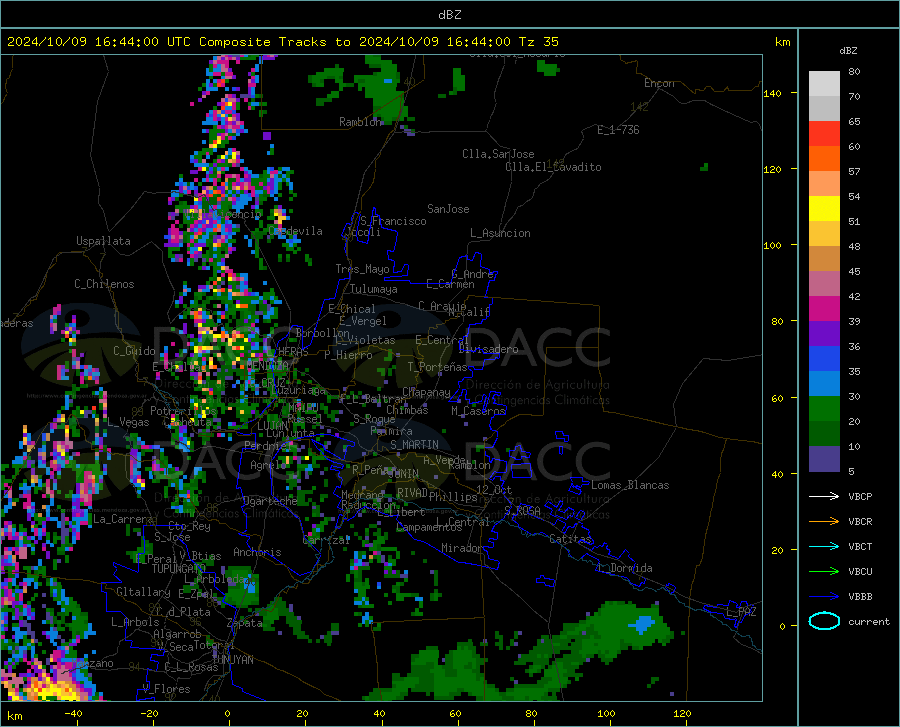Click the cyan 'current' ellipse symbol

point(824,621)
